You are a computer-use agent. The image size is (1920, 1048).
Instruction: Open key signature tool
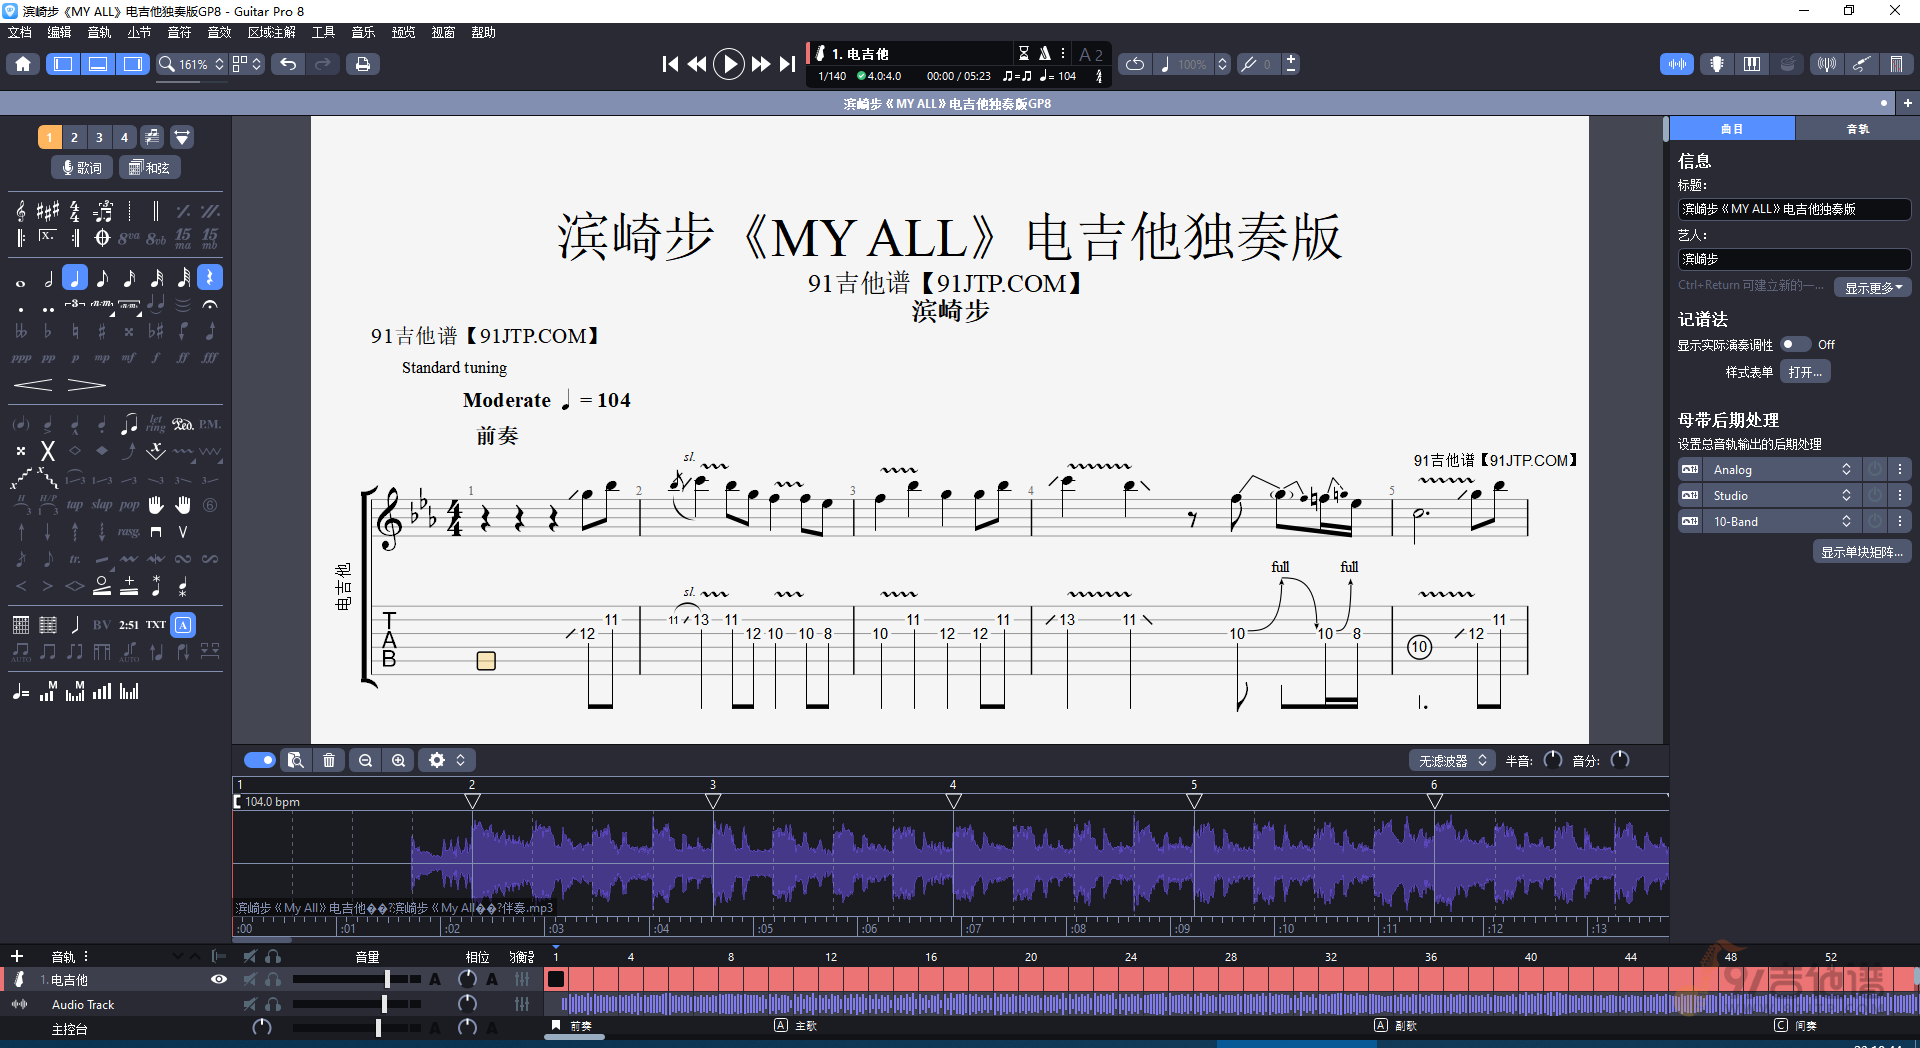[48, 211]
